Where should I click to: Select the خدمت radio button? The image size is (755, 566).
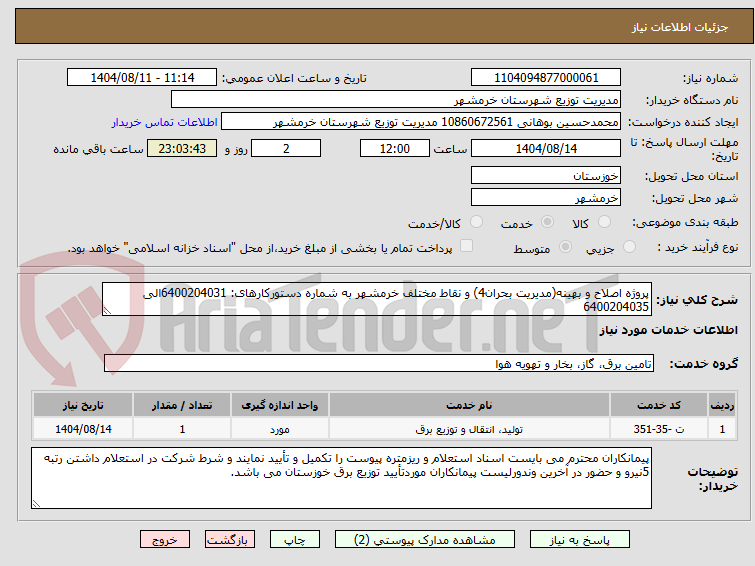tap(547, 222)
